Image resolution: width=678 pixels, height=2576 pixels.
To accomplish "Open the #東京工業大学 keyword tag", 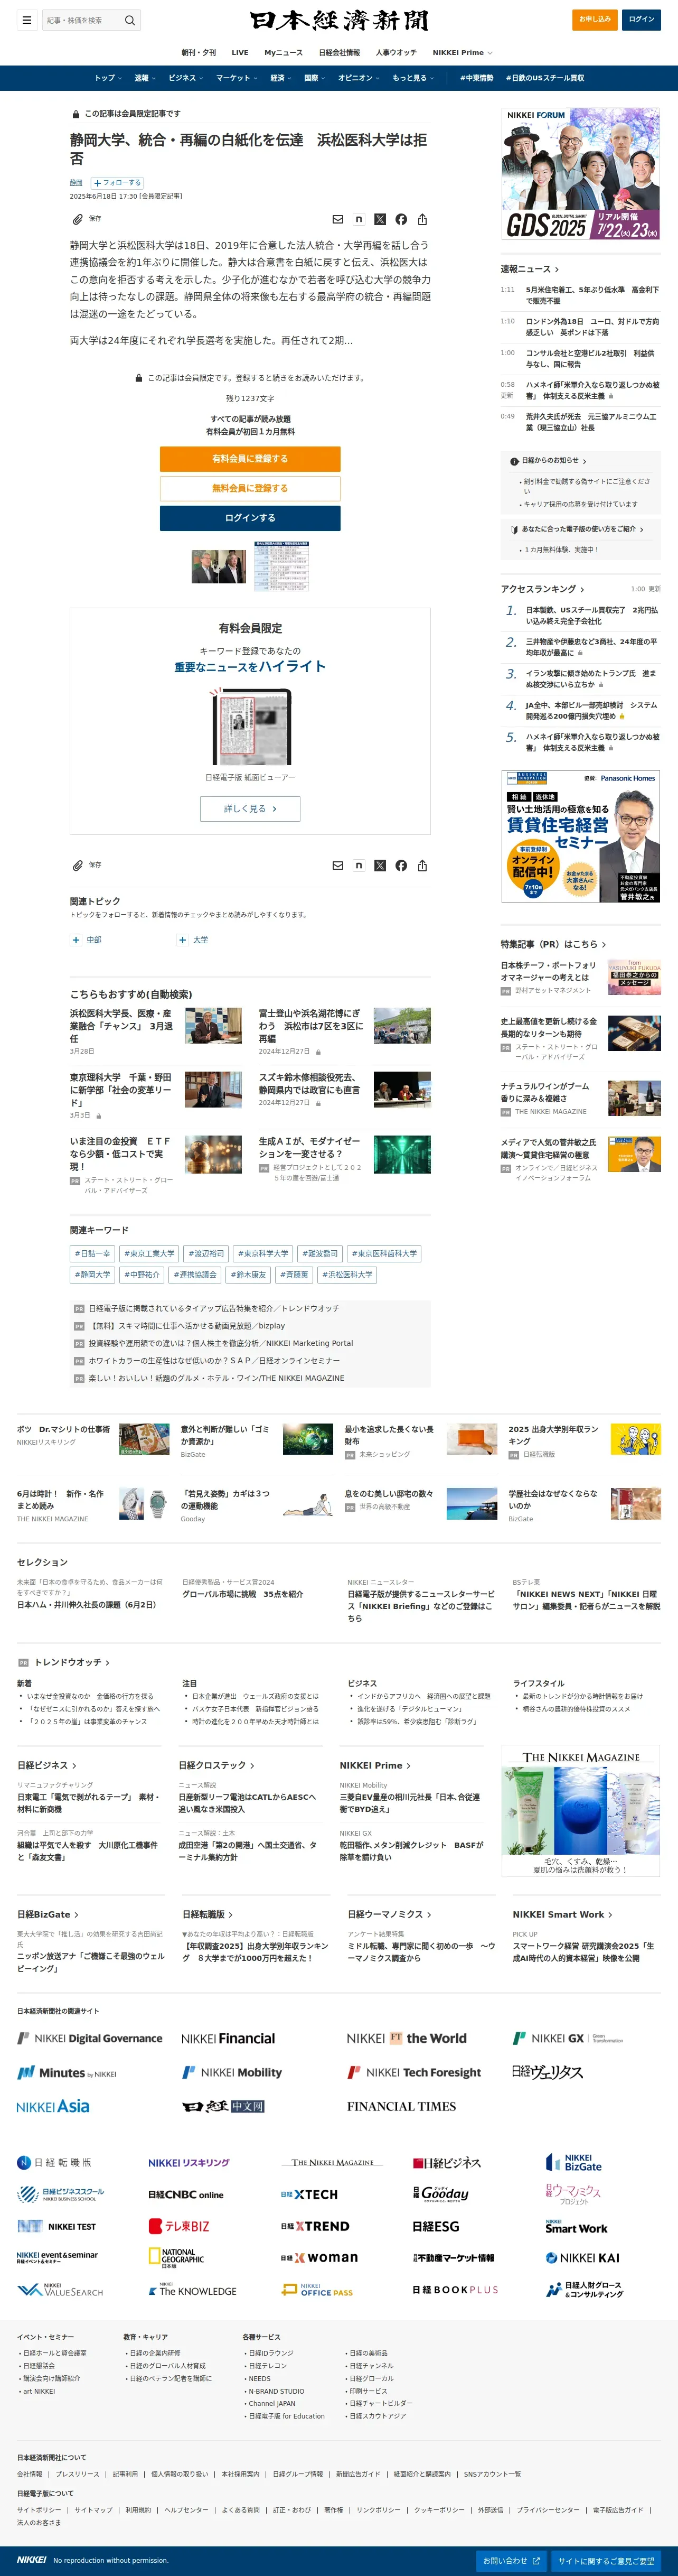I will pyautogui.click(x=149, y=1253).
